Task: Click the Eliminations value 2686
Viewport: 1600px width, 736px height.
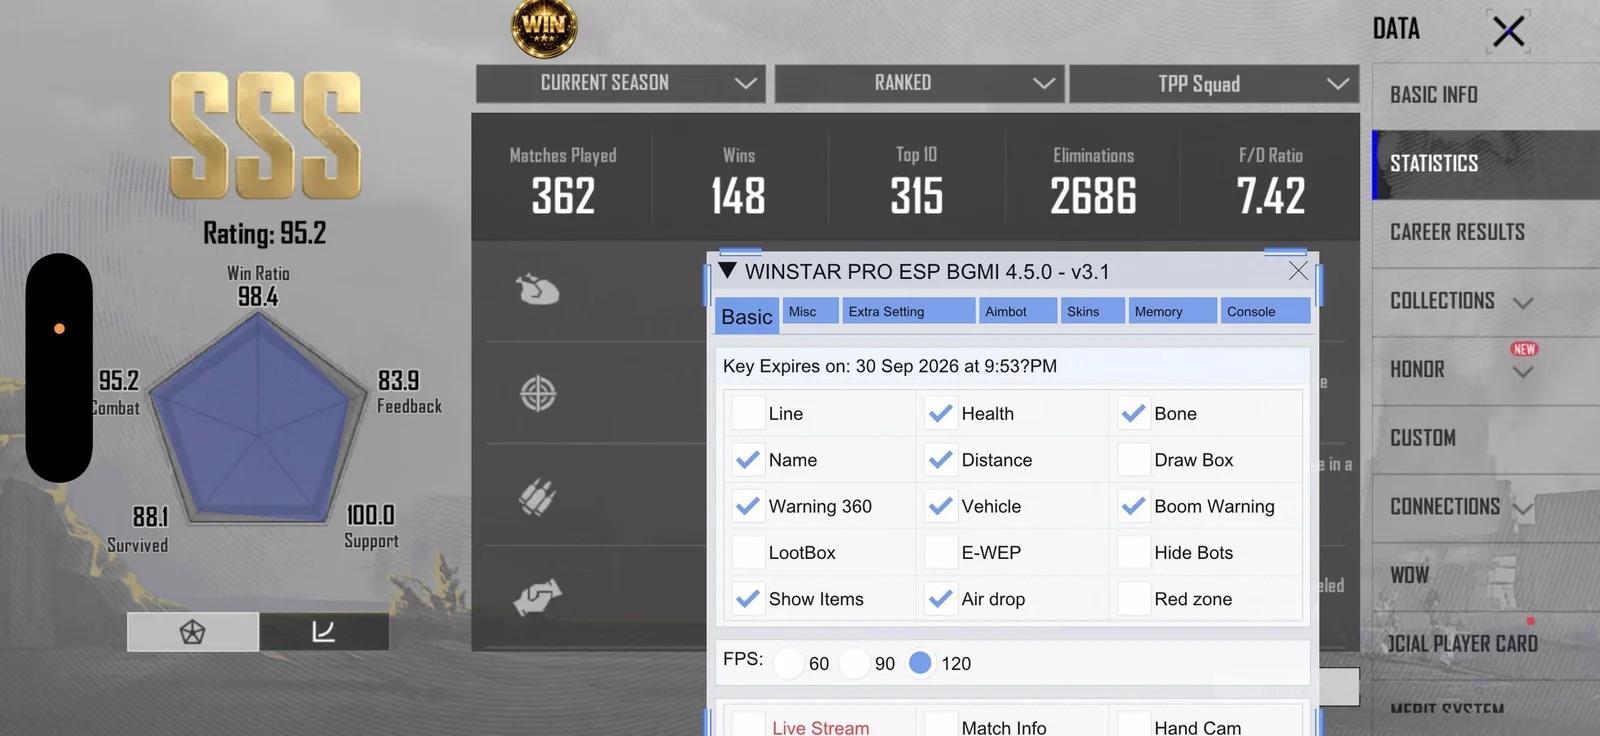Action: click(x=1093, y=196)
